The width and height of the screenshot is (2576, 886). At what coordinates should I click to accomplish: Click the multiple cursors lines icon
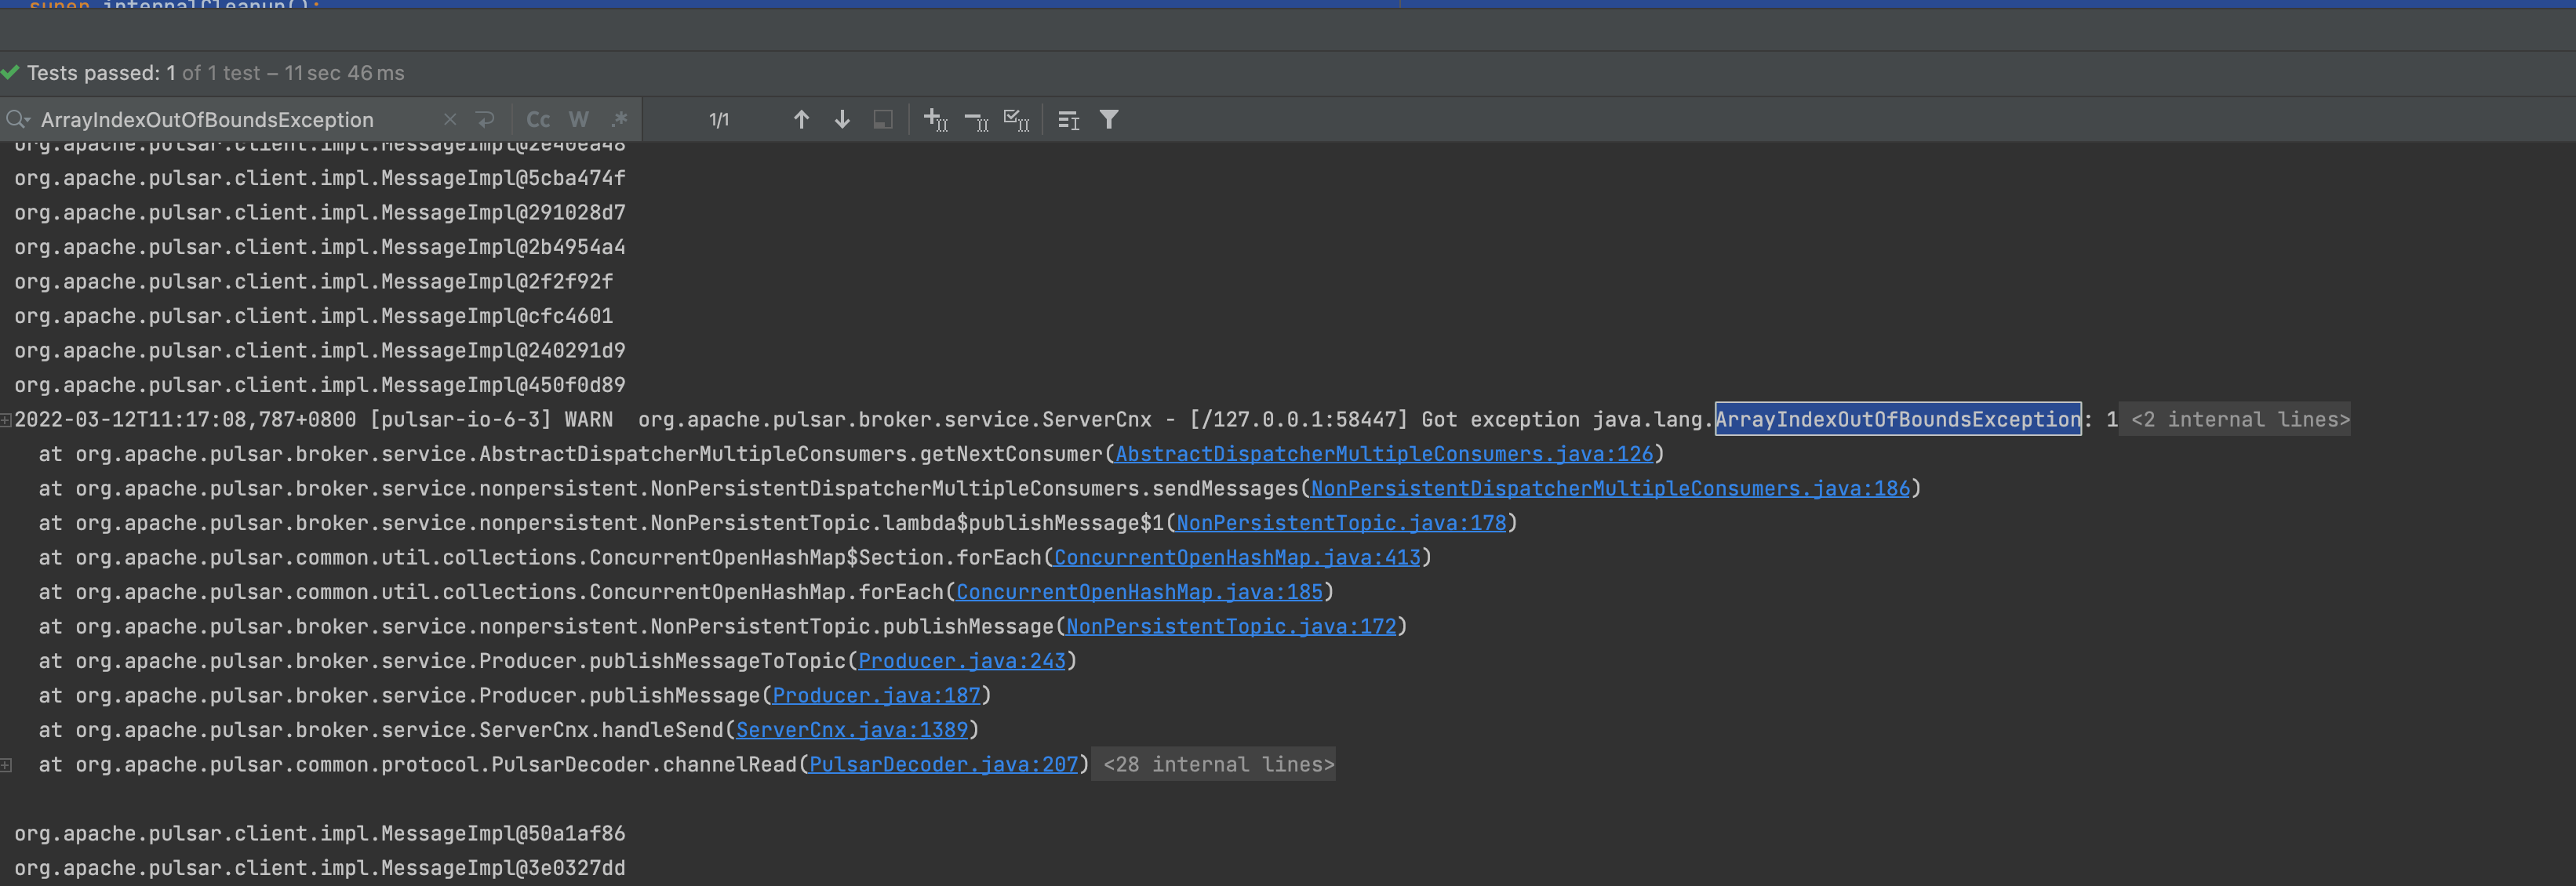[1068, 120]
